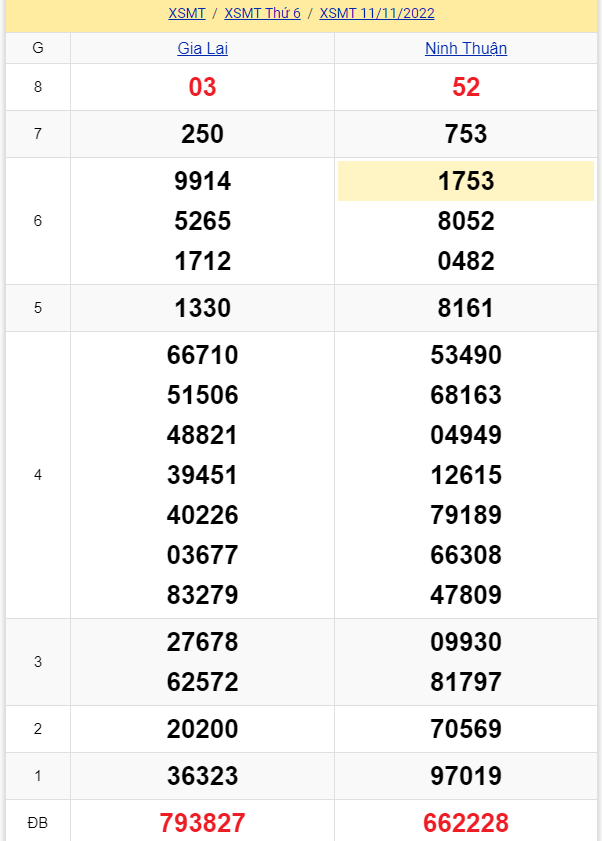602x841 pixels.
Task: Select Gia Lai eighth prize number 03
Action: pyautogui.click(x=202, y=87)
